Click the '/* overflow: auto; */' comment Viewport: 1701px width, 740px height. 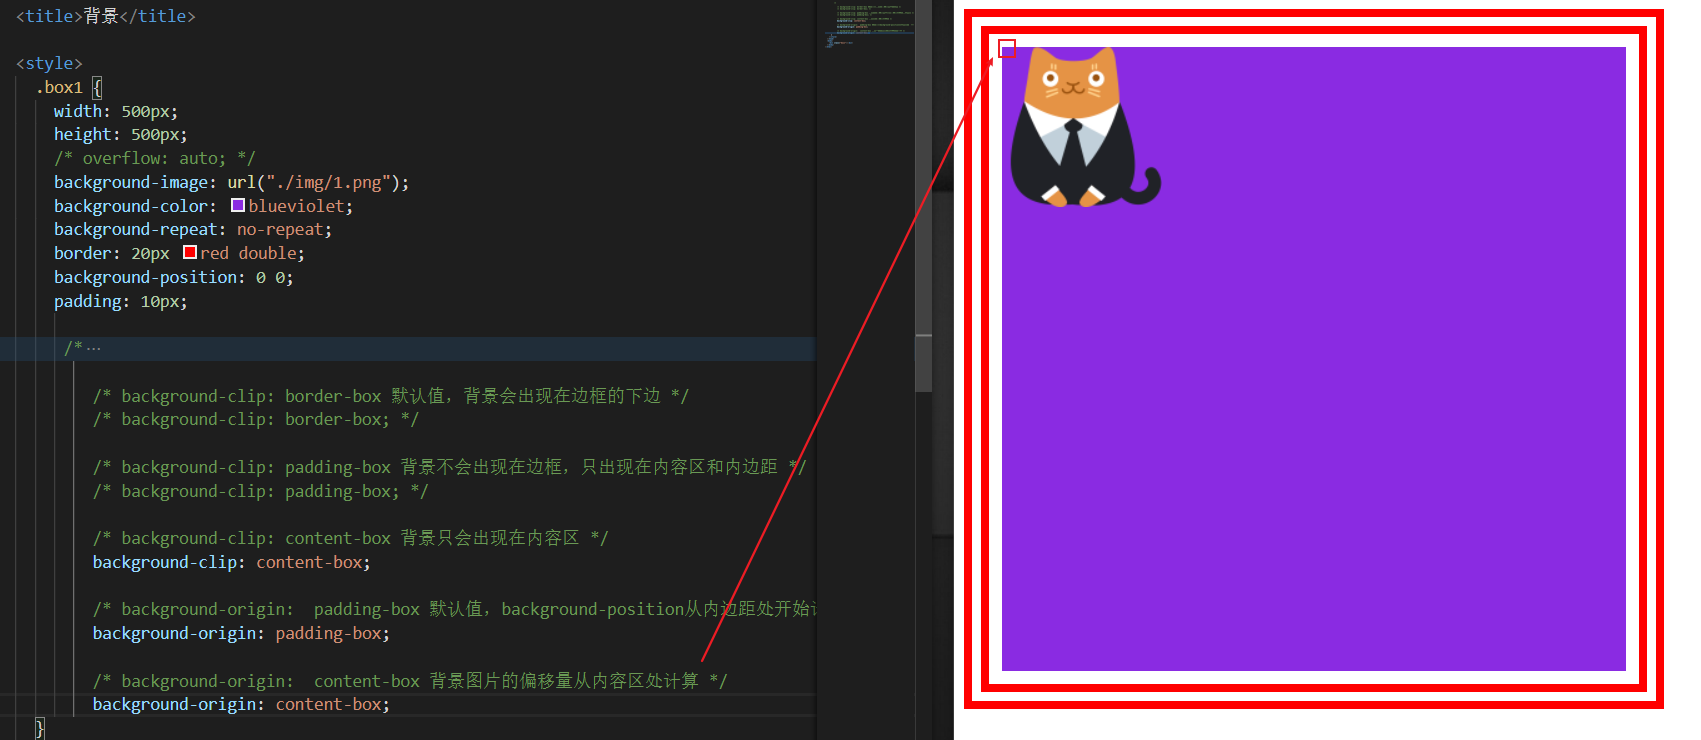(155, 158)
